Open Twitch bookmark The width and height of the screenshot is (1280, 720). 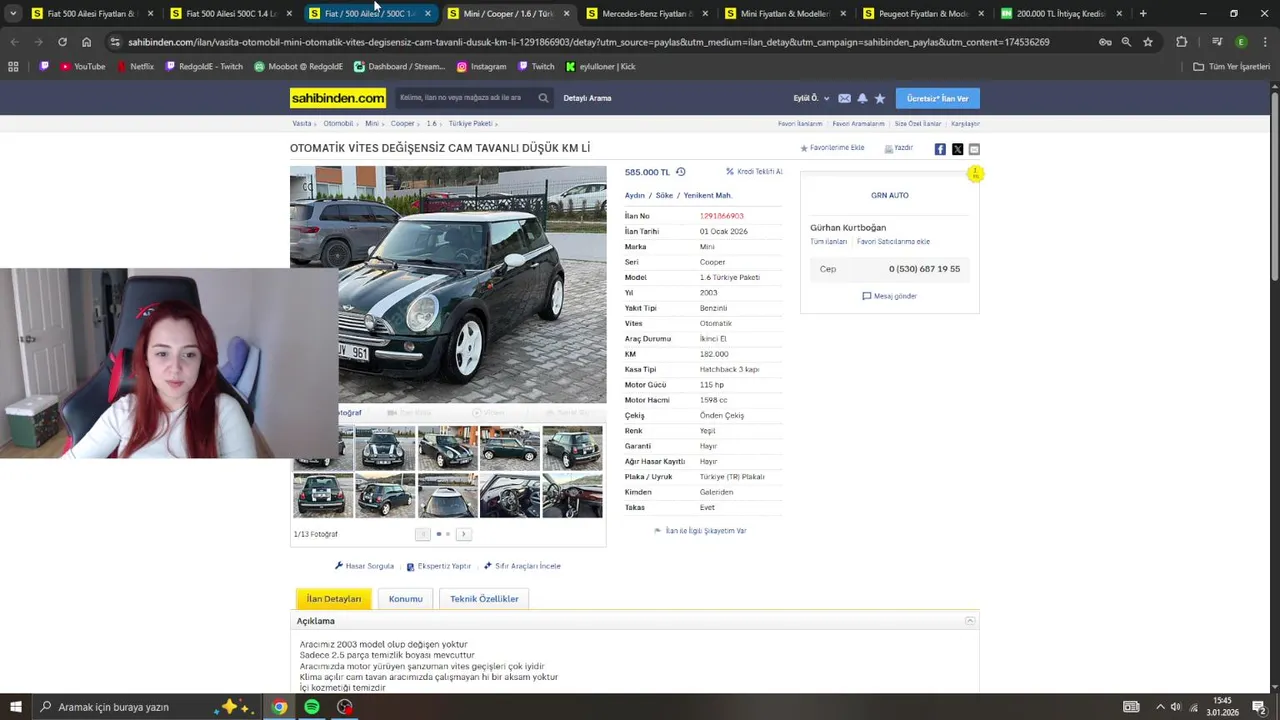click(535, 66)
